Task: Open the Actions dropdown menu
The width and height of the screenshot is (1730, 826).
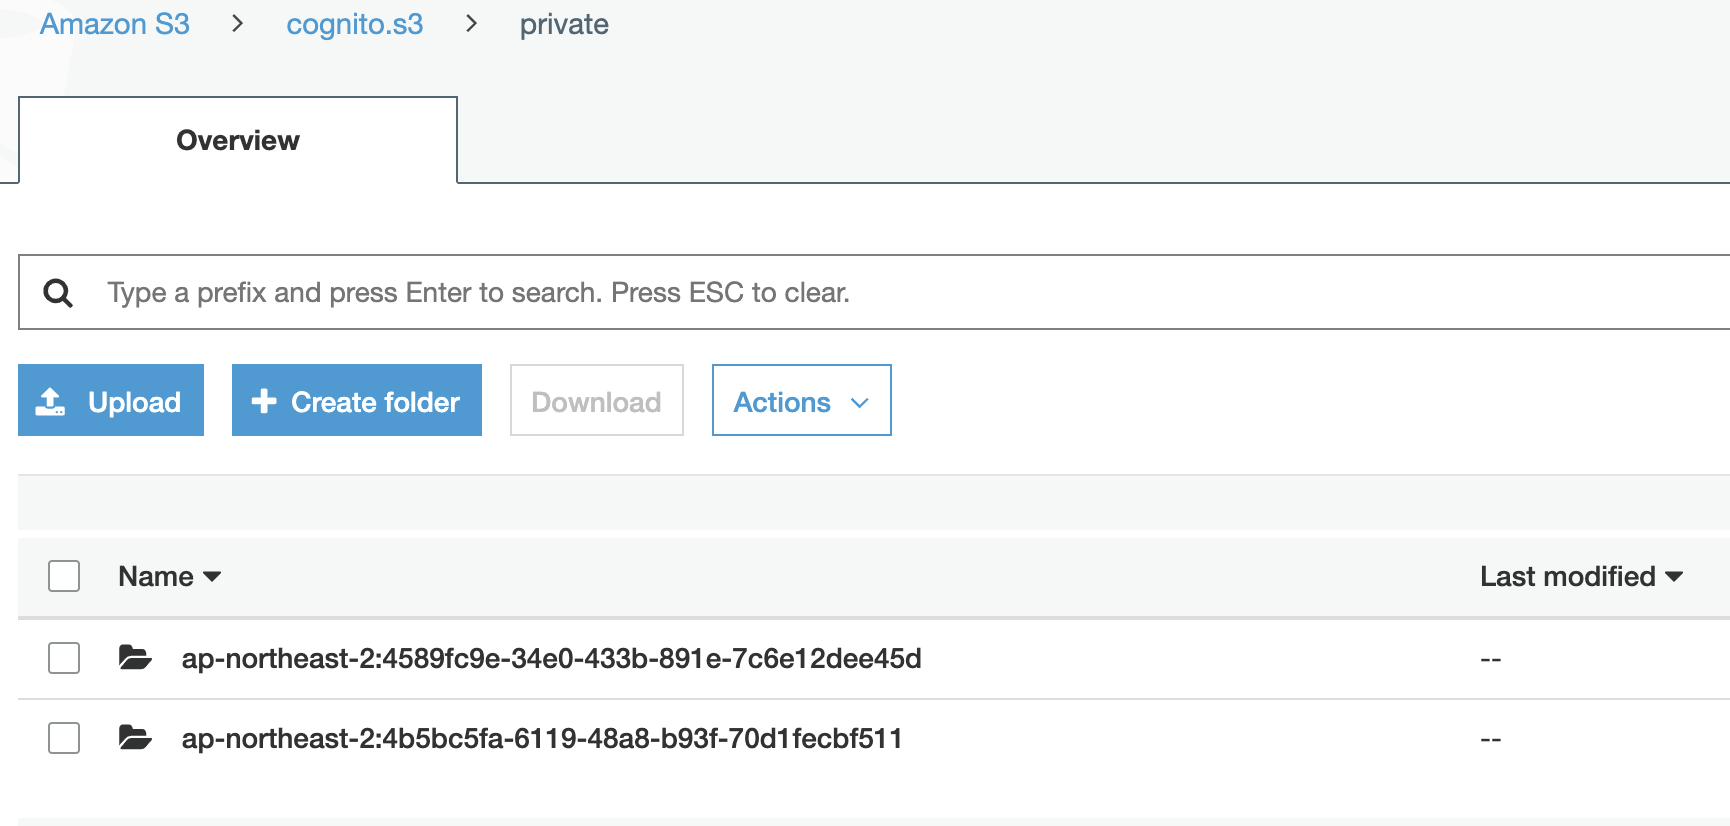Action: tap(801, 400)
